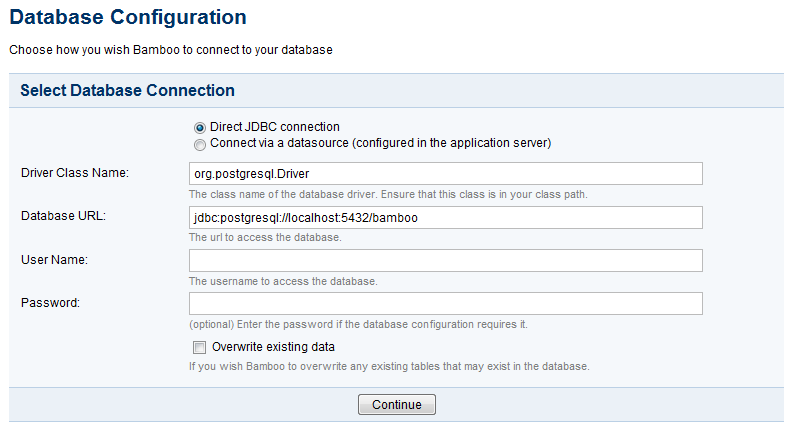
Task: Click the "Password:" label
Action: 50,303
